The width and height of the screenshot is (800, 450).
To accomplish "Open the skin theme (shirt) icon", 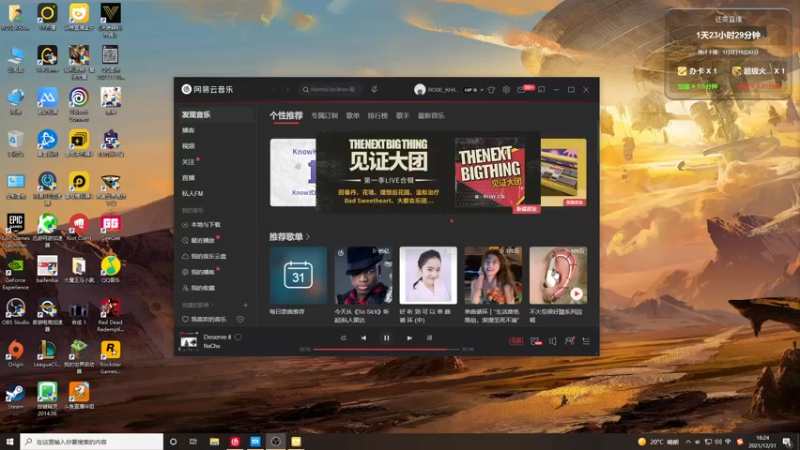I will (491, 90).
